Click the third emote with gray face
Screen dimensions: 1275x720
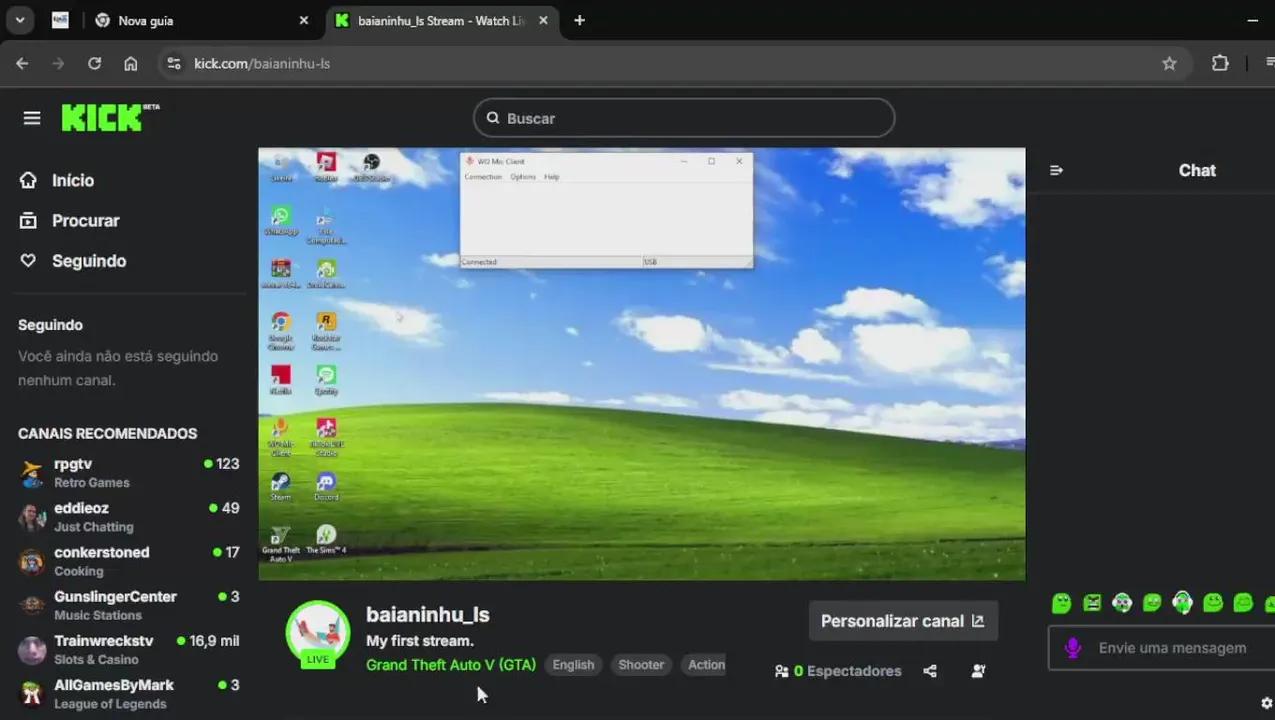(1122, 603)
